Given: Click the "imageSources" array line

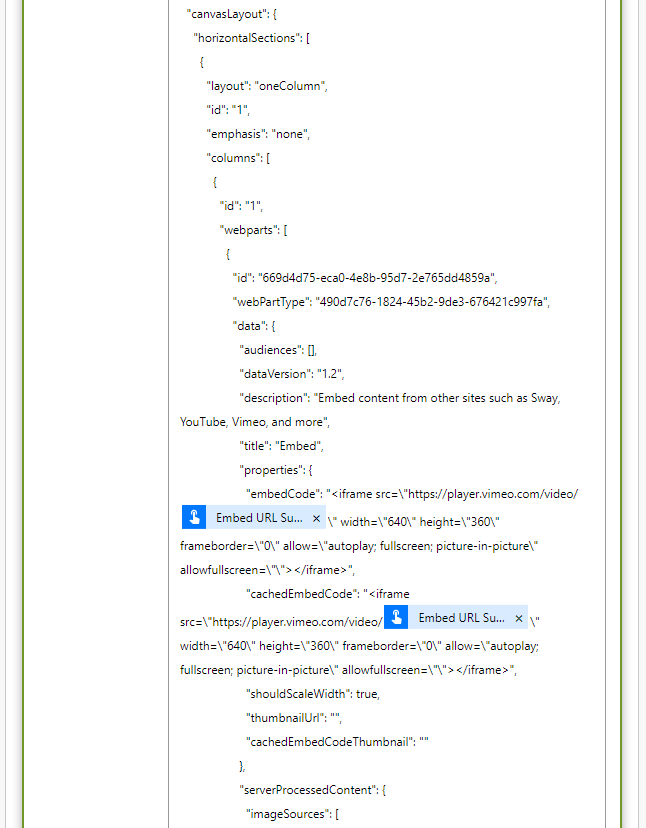Looking at the screenshot, I should click(x=292, y=814).
